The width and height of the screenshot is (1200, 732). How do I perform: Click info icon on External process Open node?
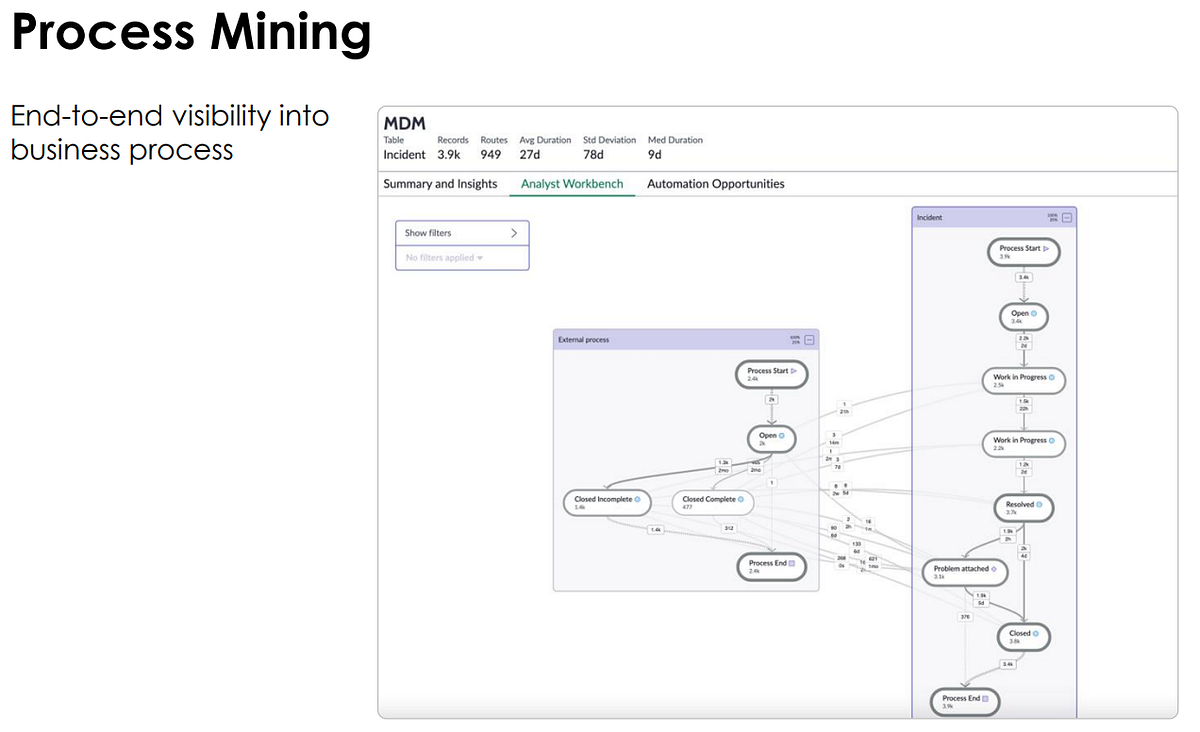click(782, 436)
